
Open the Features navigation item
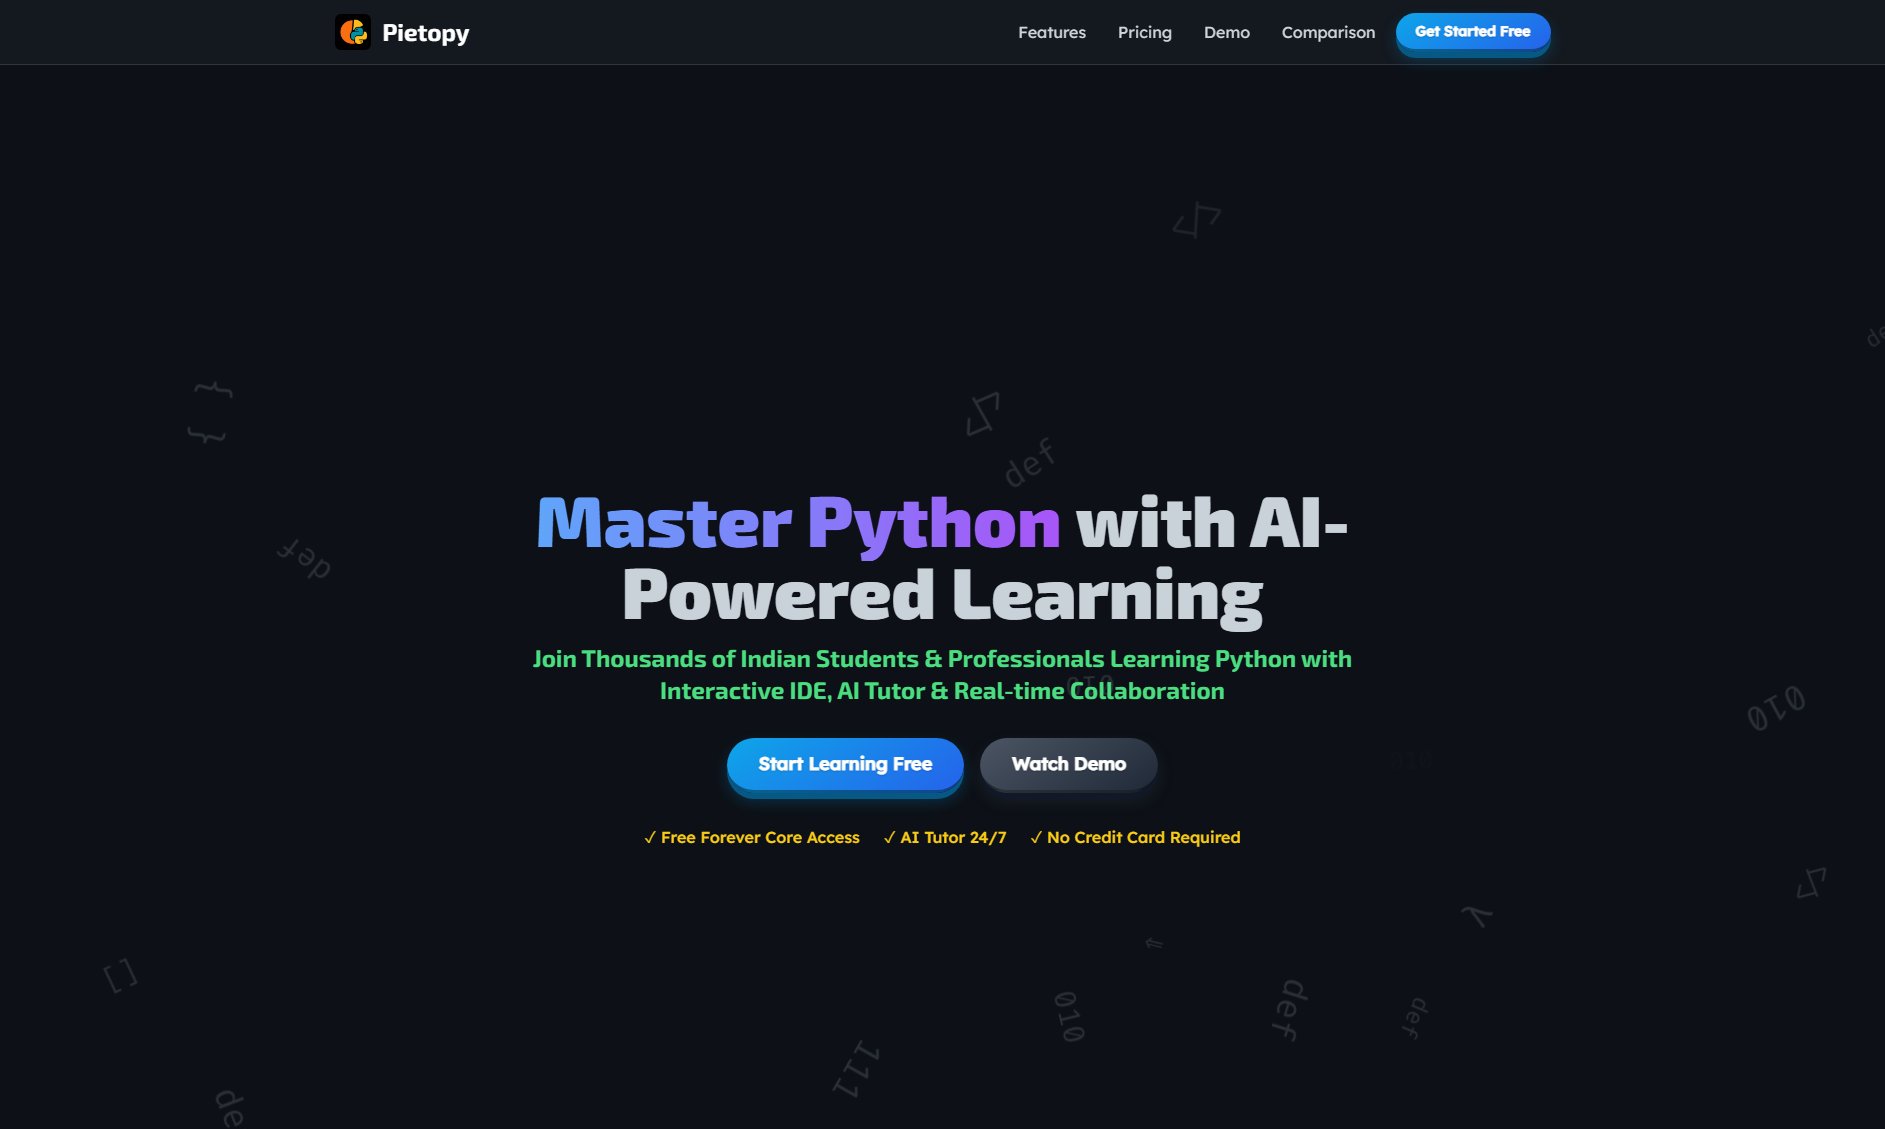click(x=1051, y=32)
